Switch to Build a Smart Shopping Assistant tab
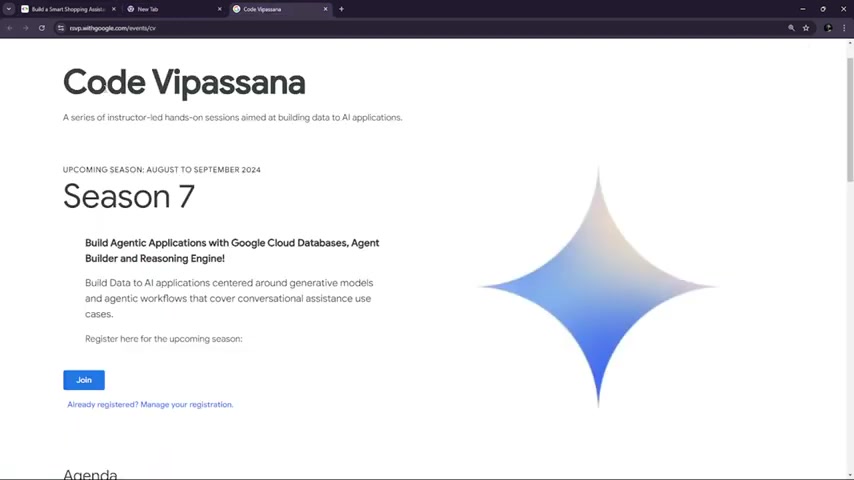This screenshot has height=480, width=854. [68, 9]
